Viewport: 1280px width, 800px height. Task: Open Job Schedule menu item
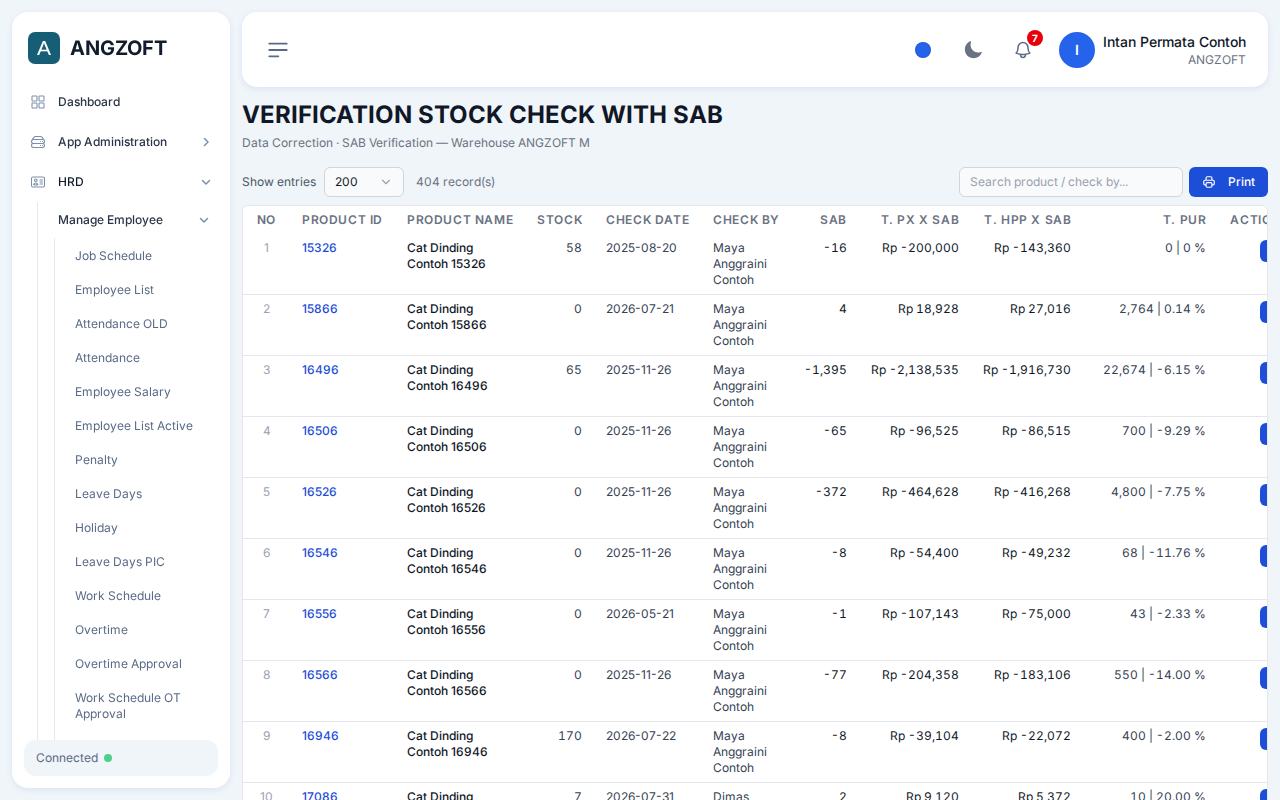113,256
